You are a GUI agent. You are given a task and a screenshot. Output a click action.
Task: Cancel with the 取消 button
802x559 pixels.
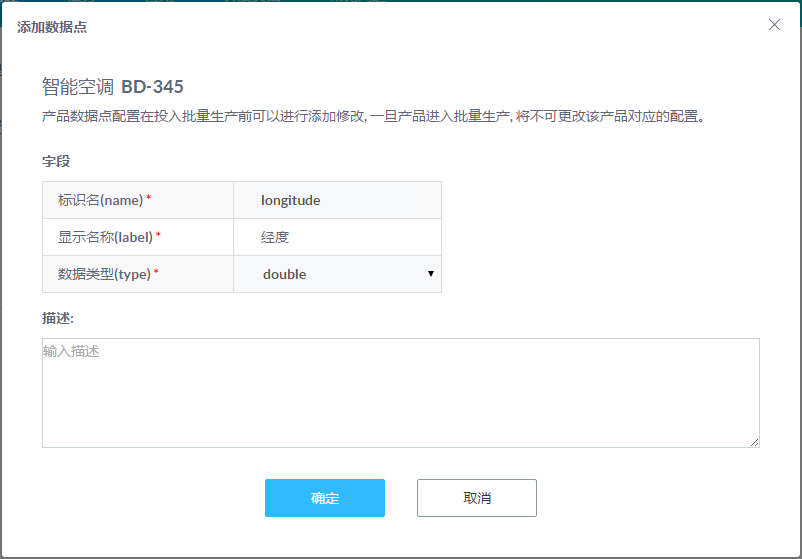coord(477,498)
